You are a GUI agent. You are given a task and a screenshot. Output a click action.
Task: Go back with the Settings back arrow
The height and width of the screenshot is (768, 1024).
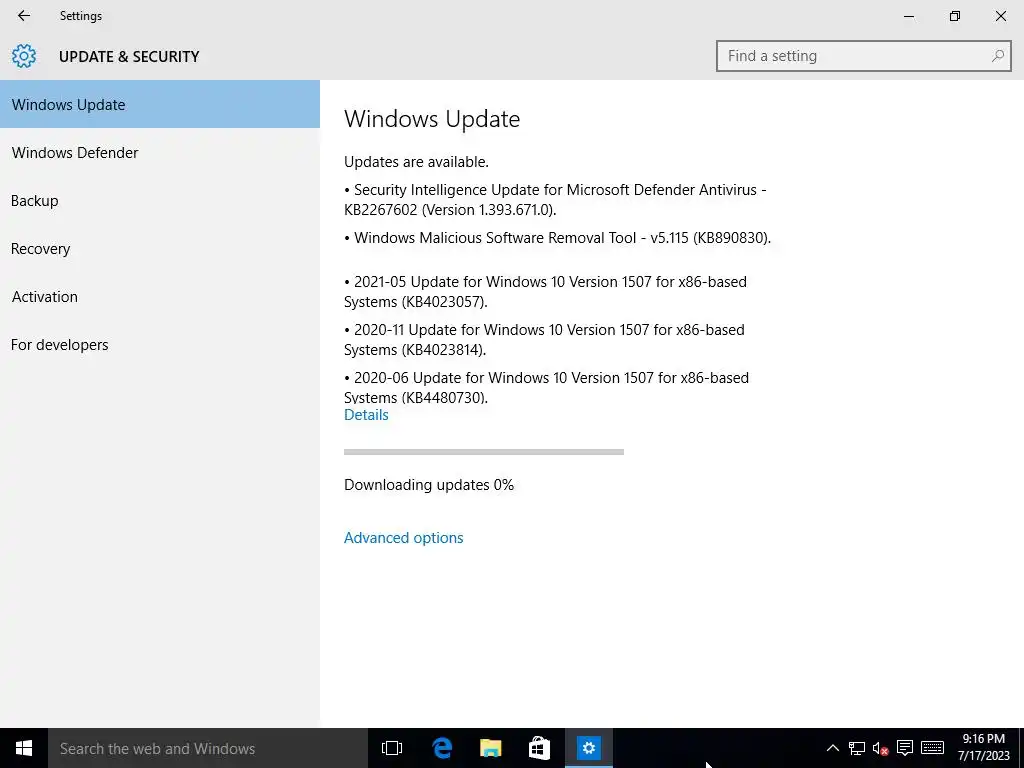click(24, 16)
